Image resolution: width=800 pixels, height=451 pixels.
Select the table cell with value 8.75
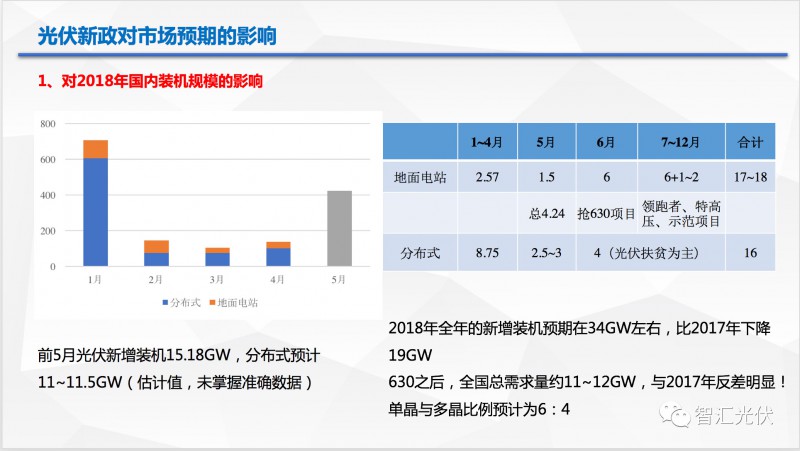(487, 252)
